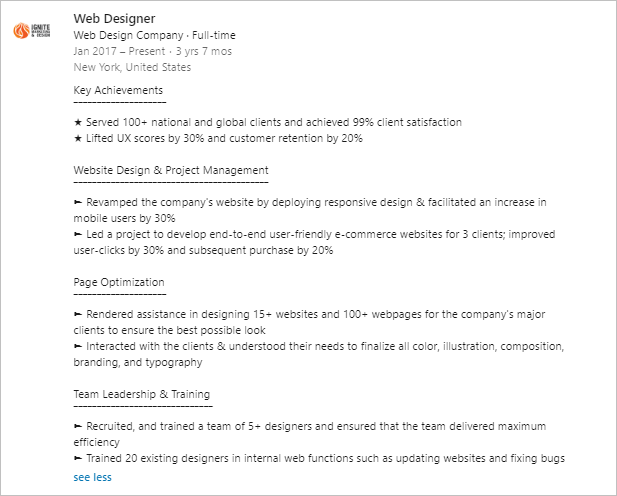Viewport: 617px width, 496px height.
Task: Click the star bullet before "Lifted UX scores"
Action: (78, 138)
